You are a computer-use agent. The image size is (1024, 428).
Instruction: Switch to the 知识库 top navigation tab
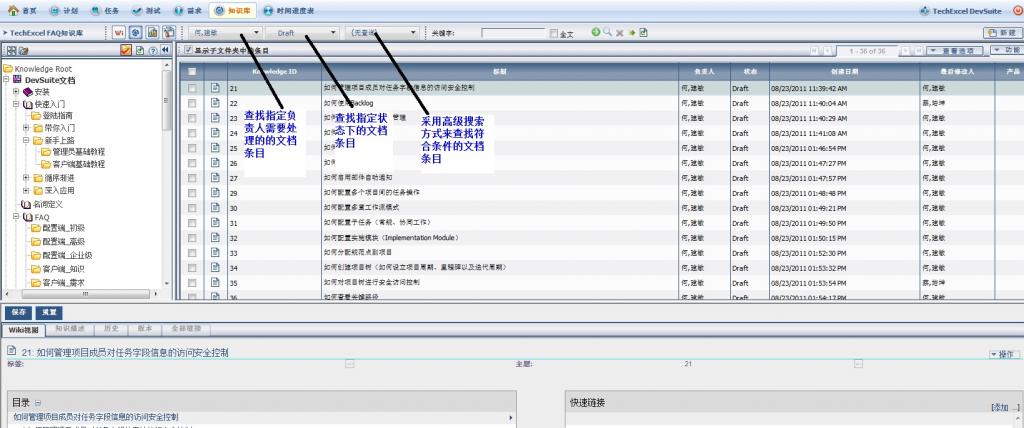232,10
